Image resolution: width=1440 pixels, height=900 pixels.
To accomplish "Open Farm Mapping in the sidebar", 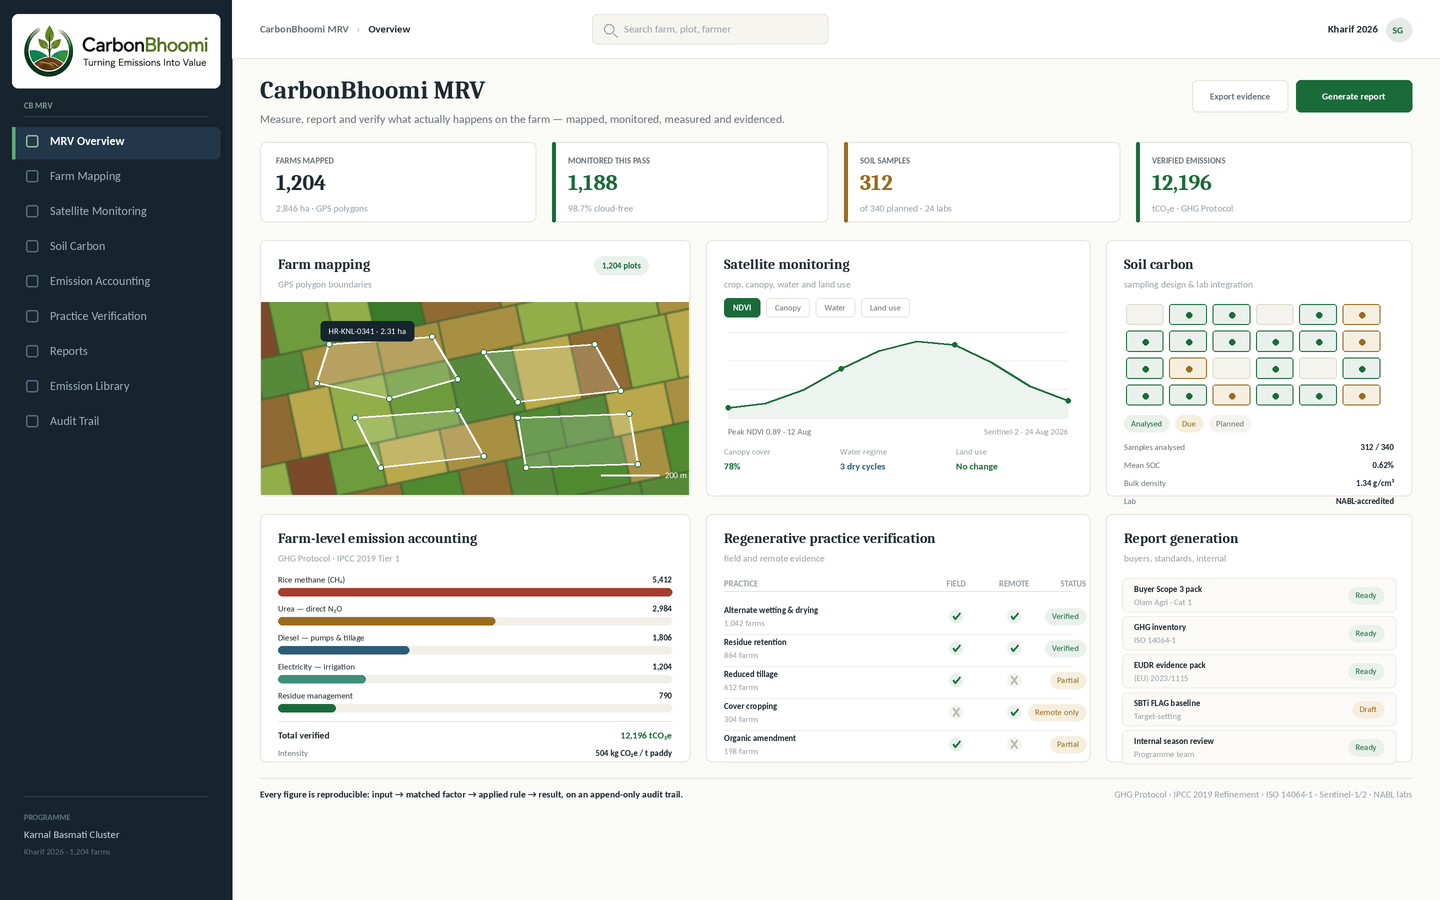I will tap(116, 176).
